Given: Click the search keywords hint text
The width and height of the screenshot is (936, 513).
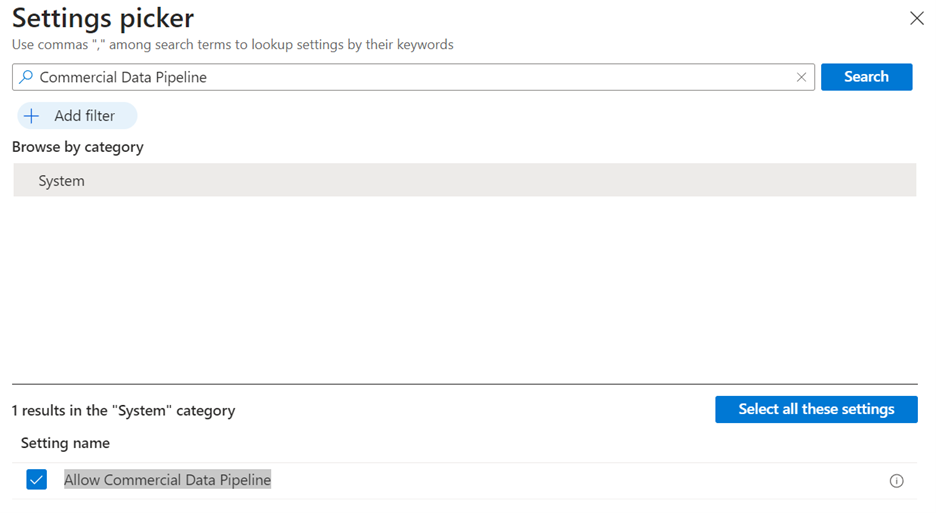Looking at the screenshot, I should (232, 45).
